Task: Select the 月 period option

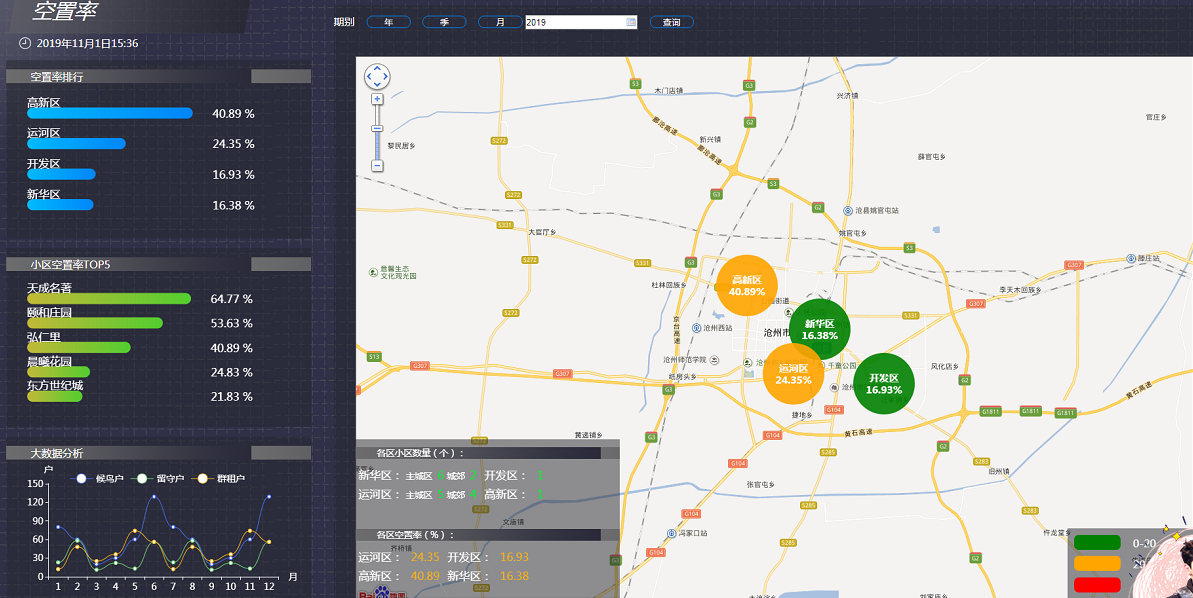Action: [x=500, y=22]
